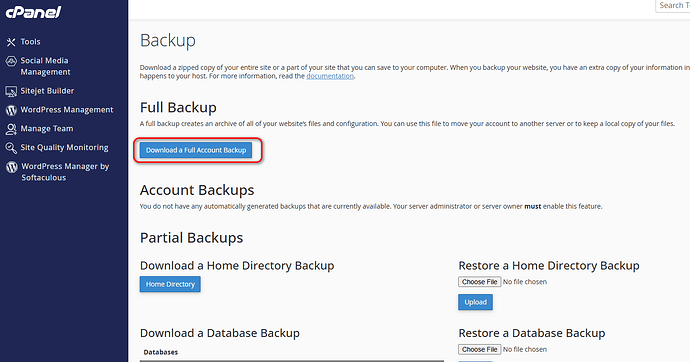Click the Account Backups section heading
The width and height of the screenshot is (690, 362).
[x=197, y=190]
